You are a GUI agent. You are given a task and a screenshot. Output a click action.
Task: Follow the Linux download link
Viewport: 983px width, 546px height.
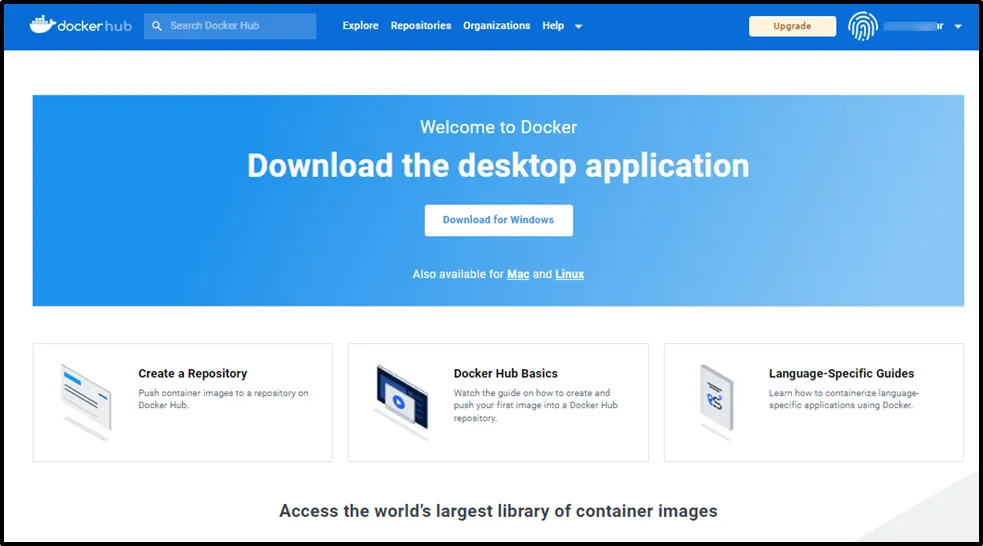[x=569, y=274]
